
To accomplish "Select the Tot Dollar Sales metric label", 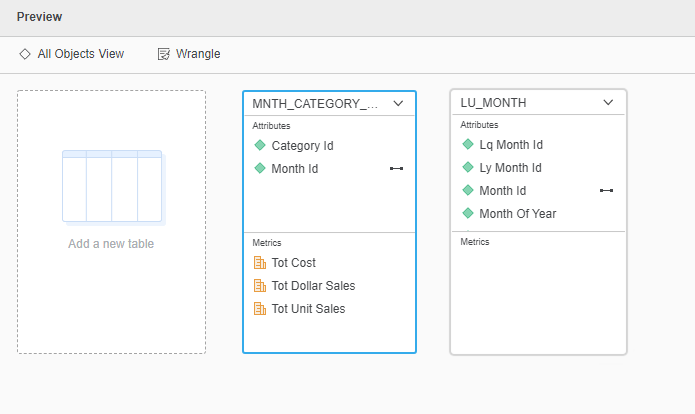I will [x=313, y=286].
